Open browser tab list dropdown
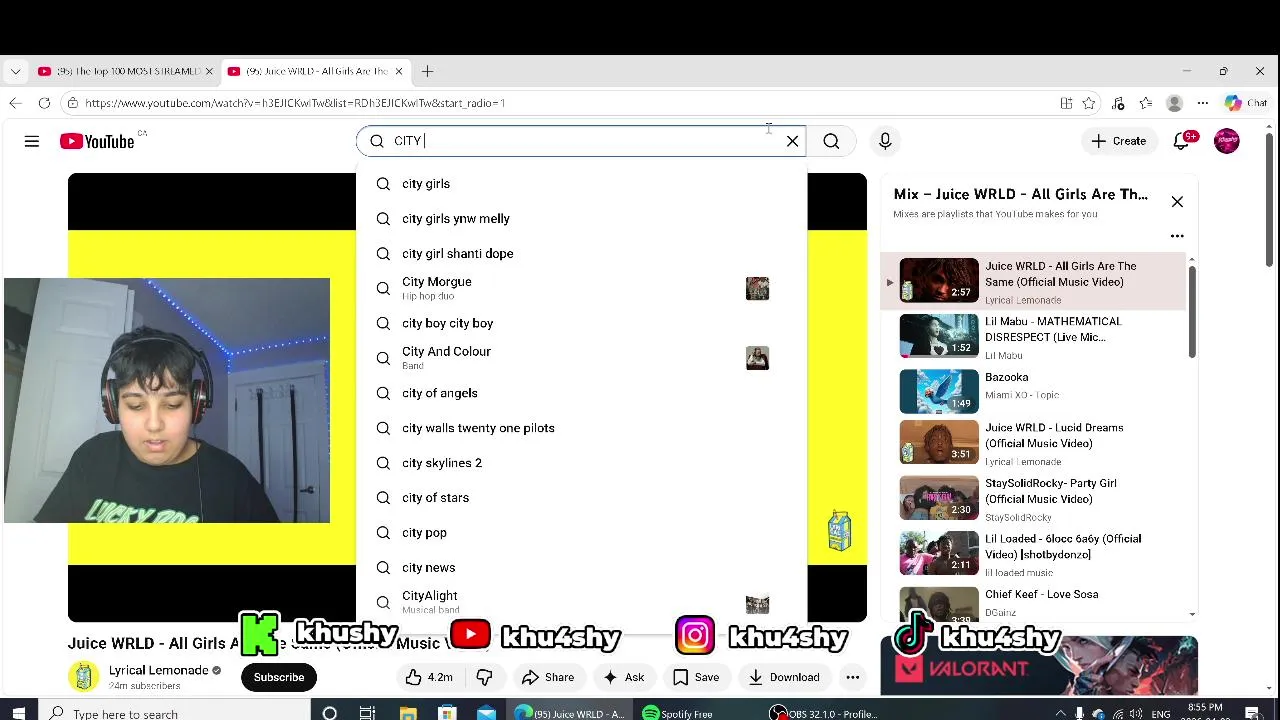This screenshot has width=1280, height=720. [15, 72]
